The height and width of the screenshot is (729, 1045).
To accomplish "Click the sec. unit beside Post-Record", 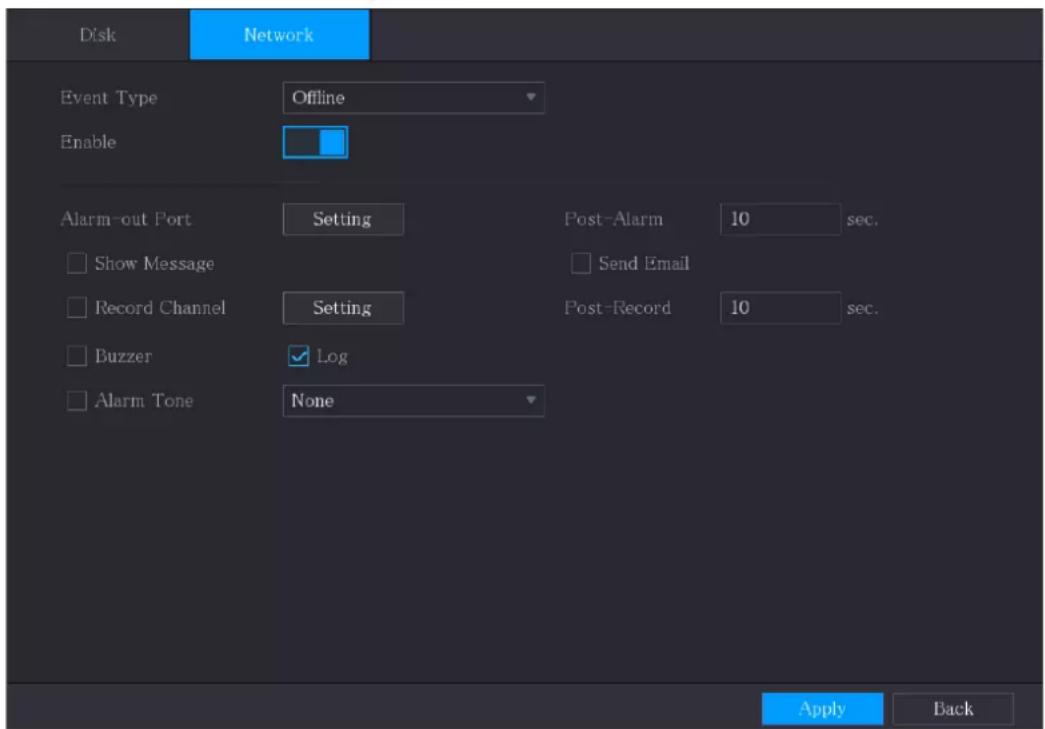I will pyautogui.click(x=862, y=309).
